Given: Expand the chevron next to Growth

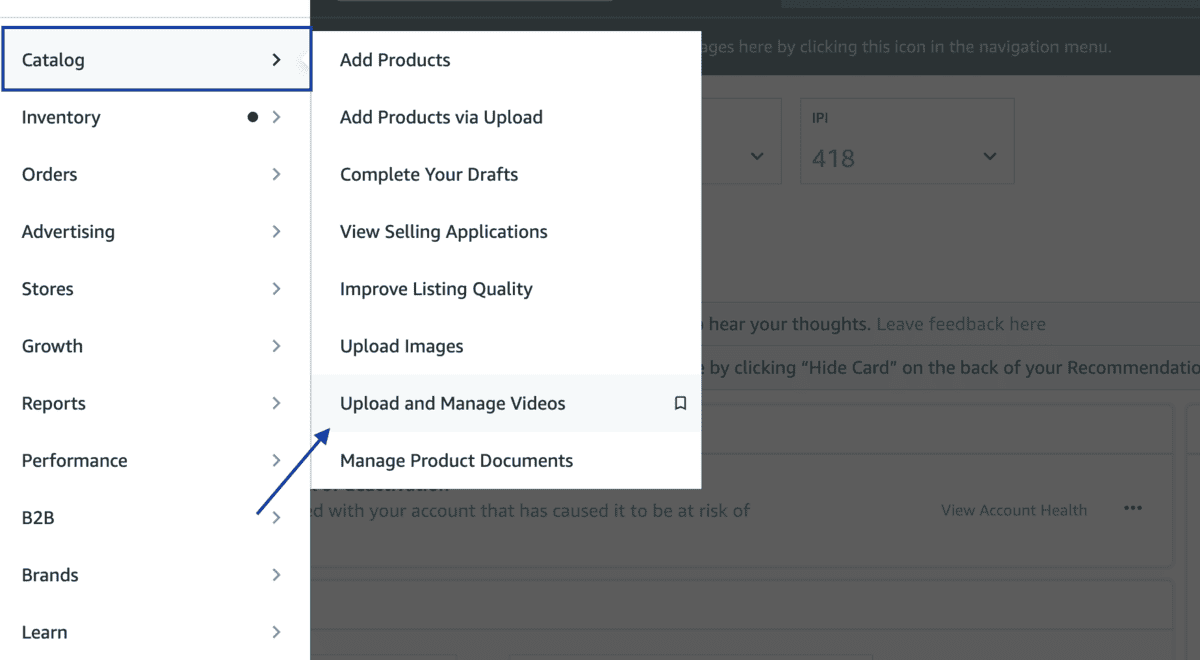Looking at the screenshot, I should pyautogui.click(x=277, y=346).
